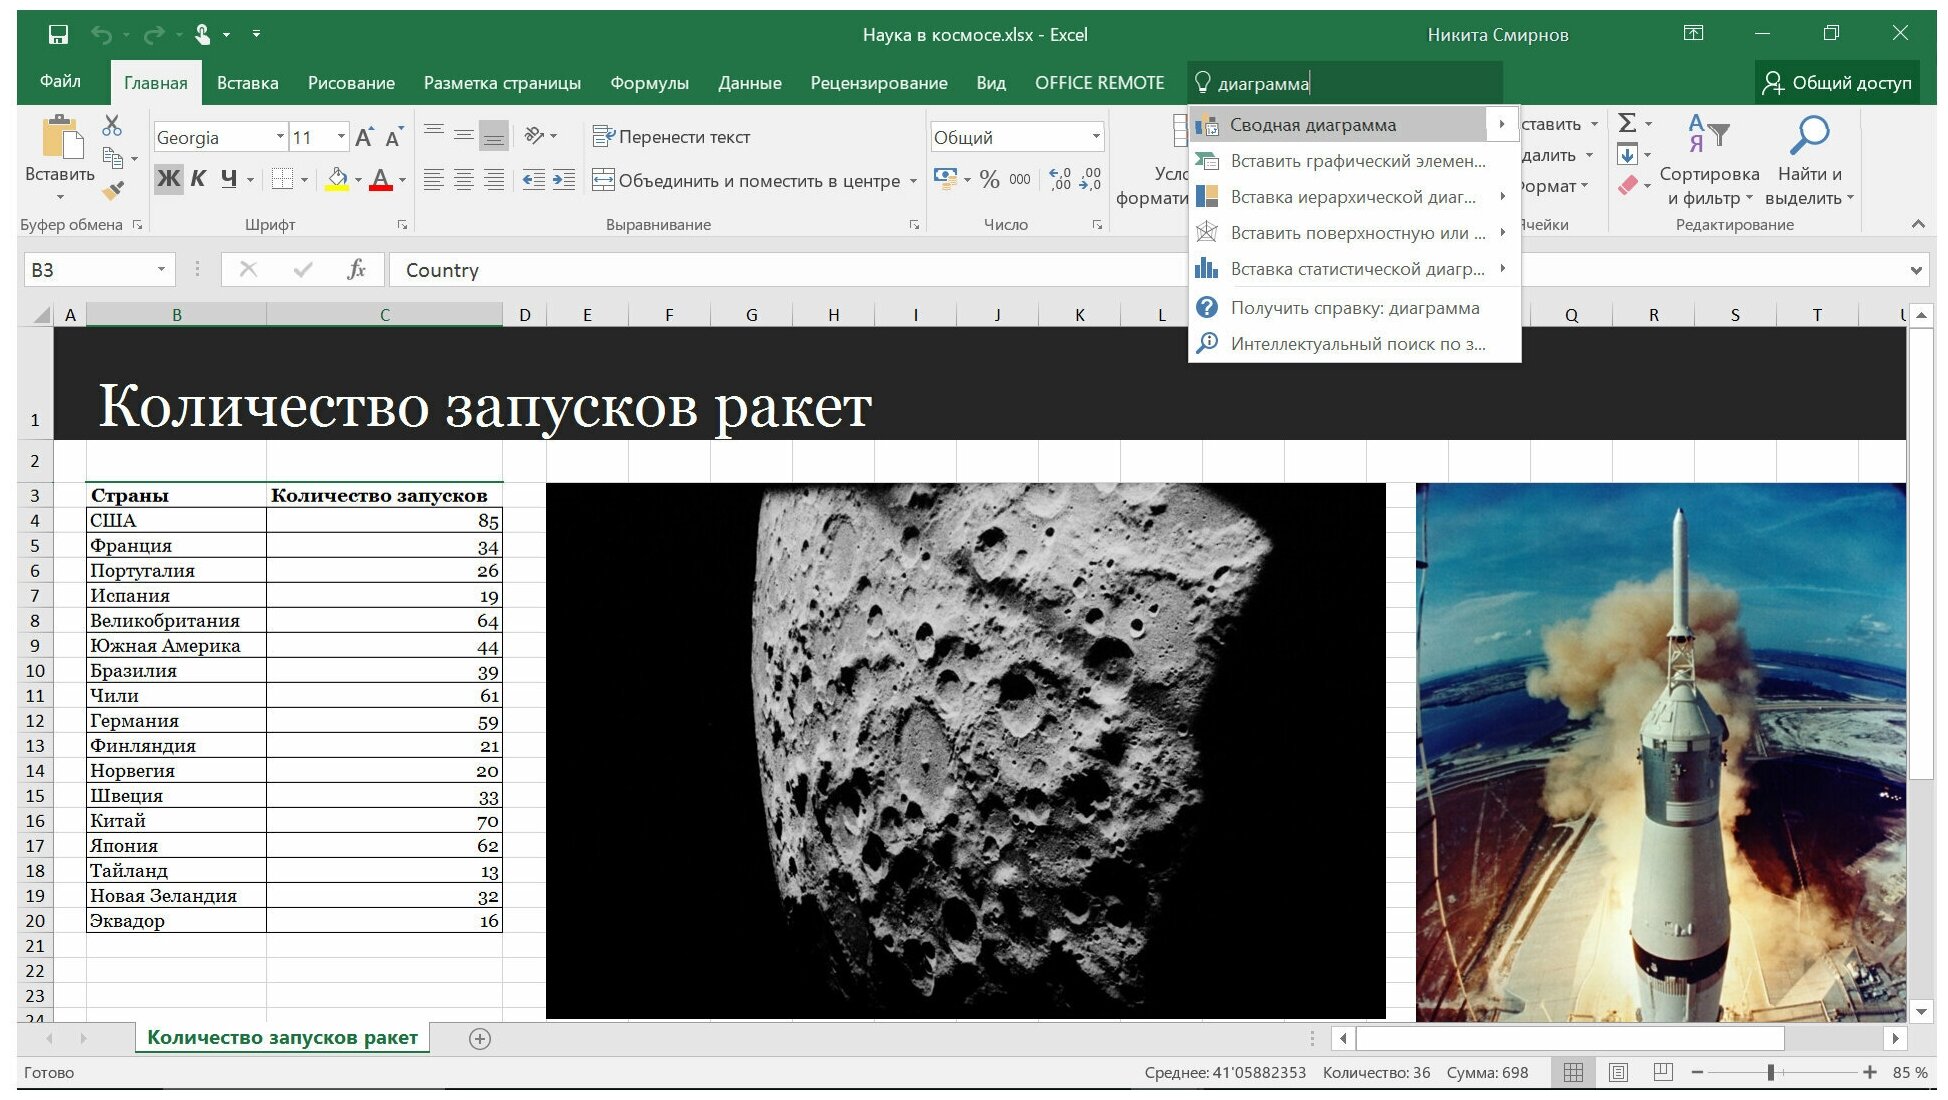Image resolution: width=1948 pixels, height=1100 pixels.
Task: Add a new sheet with plus button
Action: click(480, 1039)
